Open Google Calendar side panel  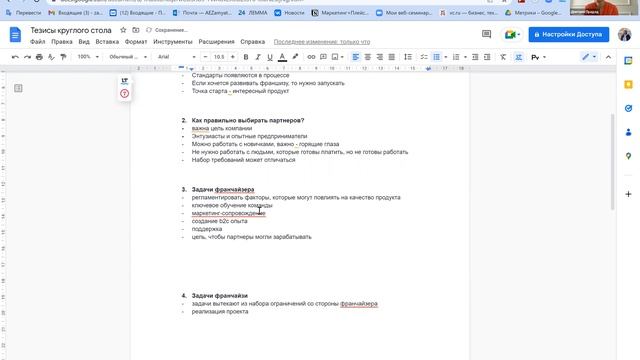[628, 61]
